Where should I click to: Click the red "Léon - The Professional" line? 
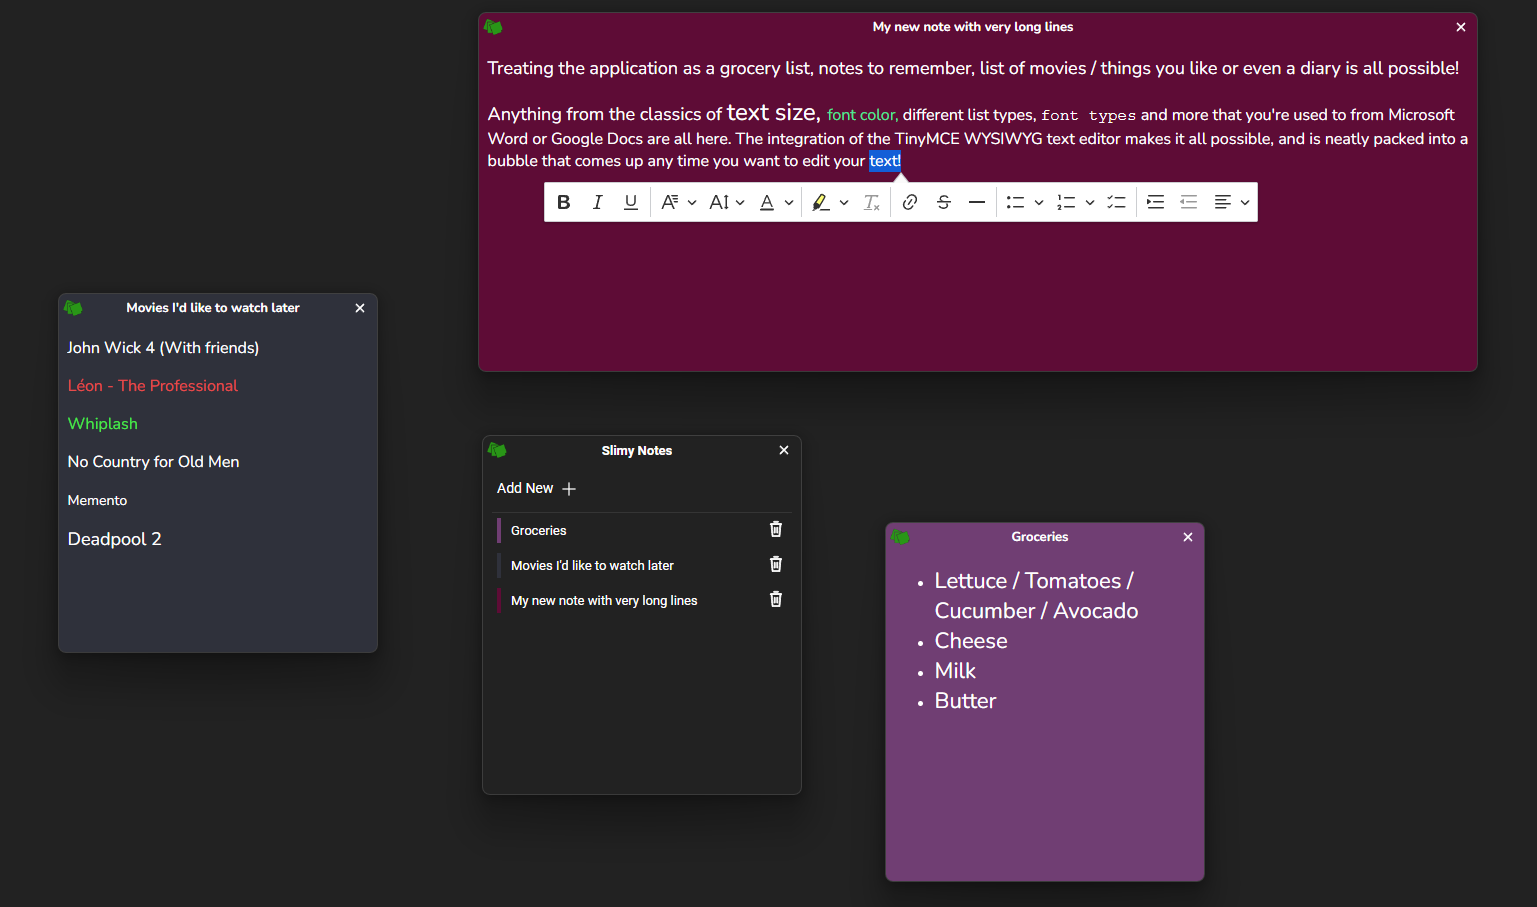(153, 386)
